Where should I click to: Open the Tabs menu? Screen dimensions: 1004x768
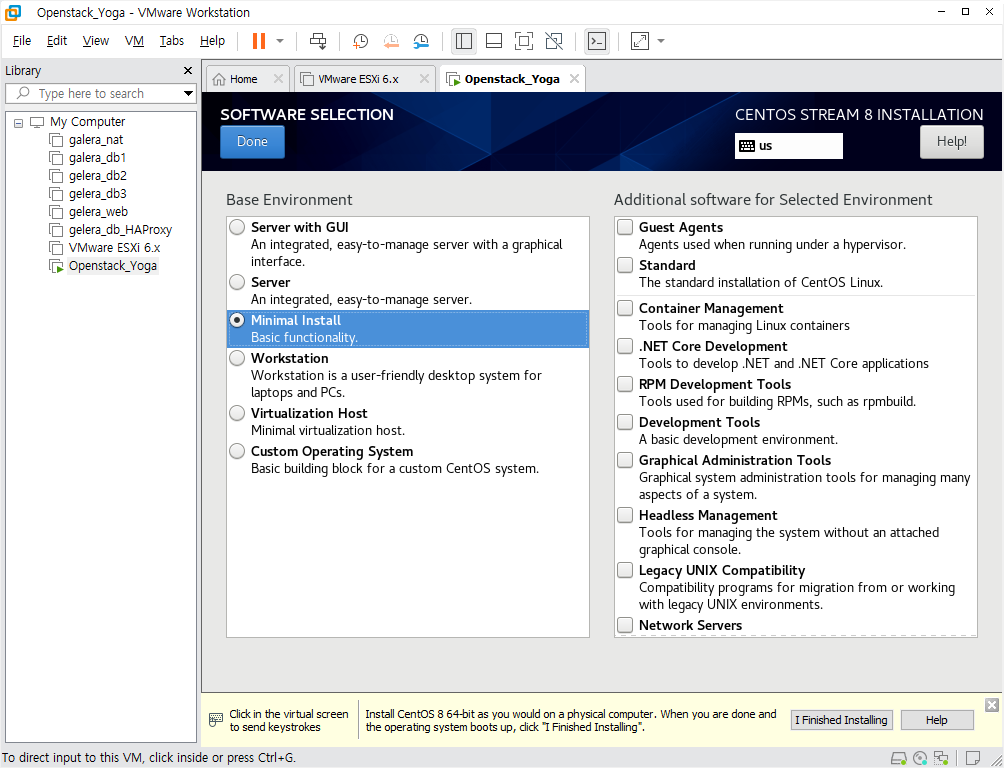coord(172,41)
